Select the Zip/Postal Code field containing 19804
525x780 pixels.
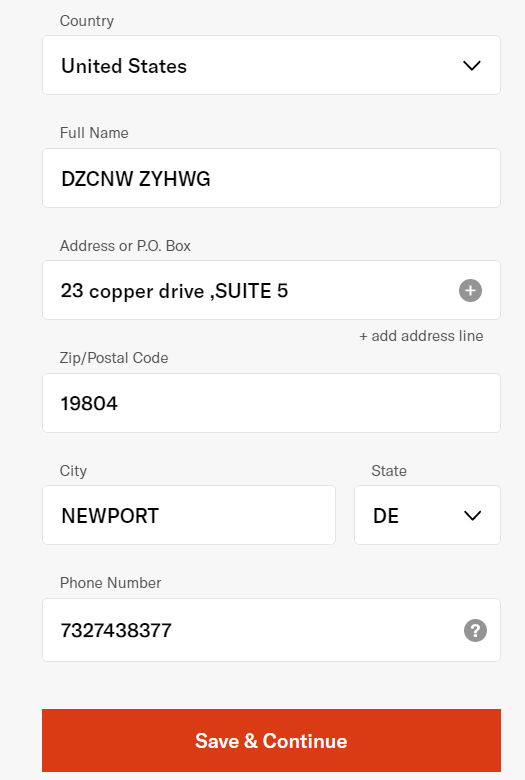click(x=271, y=403)
